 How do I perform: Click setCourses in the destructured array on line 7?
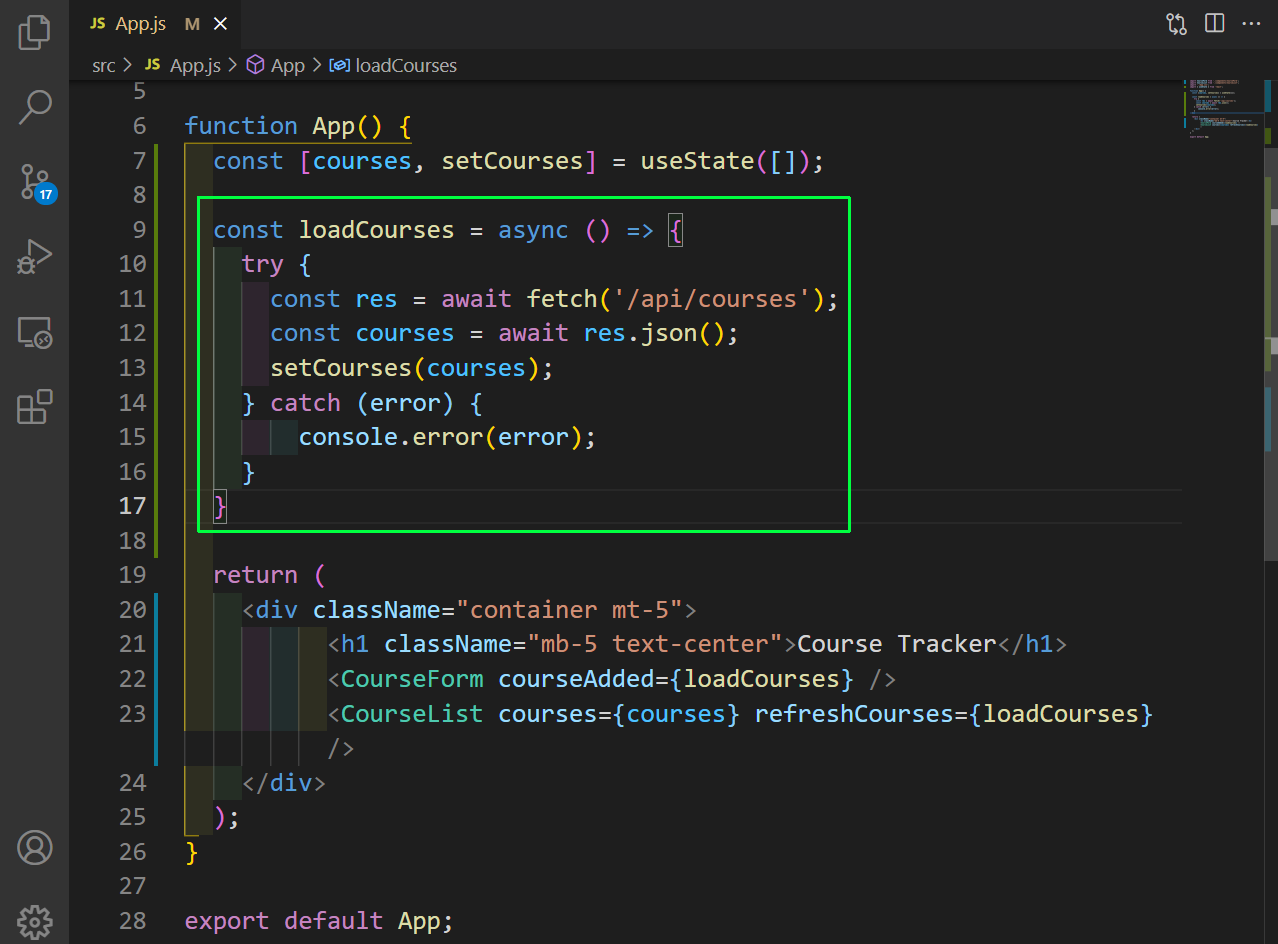tap(512, 161)
